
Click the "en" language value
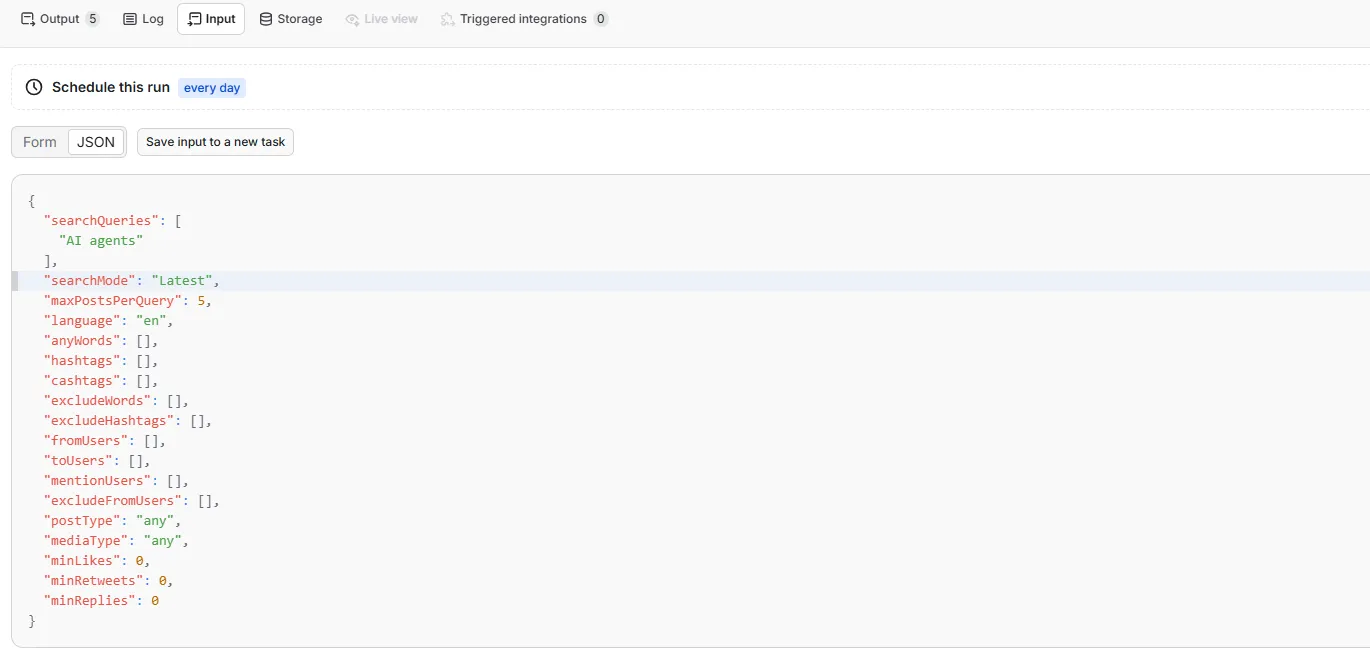(151, 321)
